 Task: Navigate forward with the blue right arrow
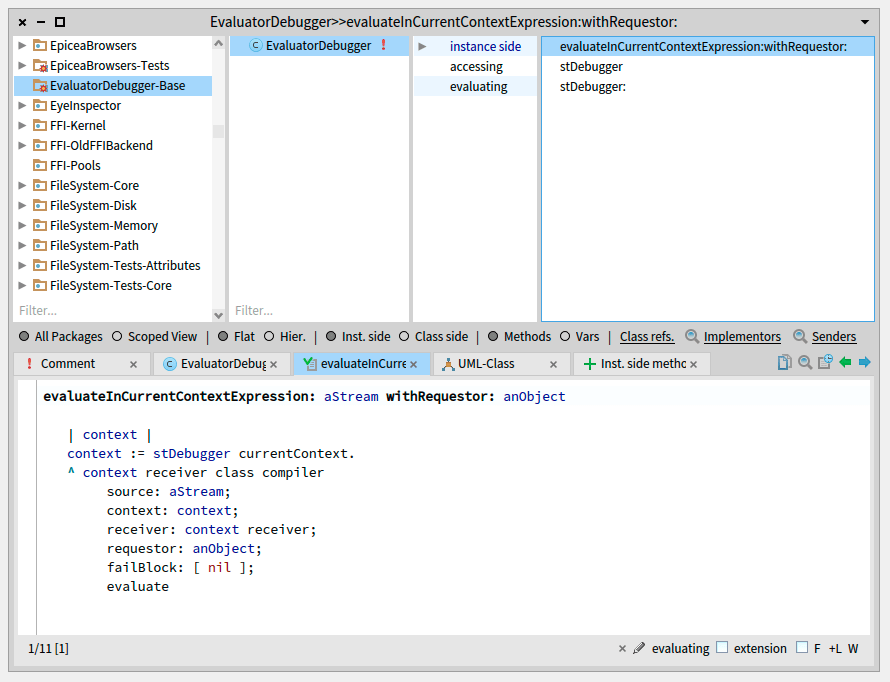[x=864, y=363]
